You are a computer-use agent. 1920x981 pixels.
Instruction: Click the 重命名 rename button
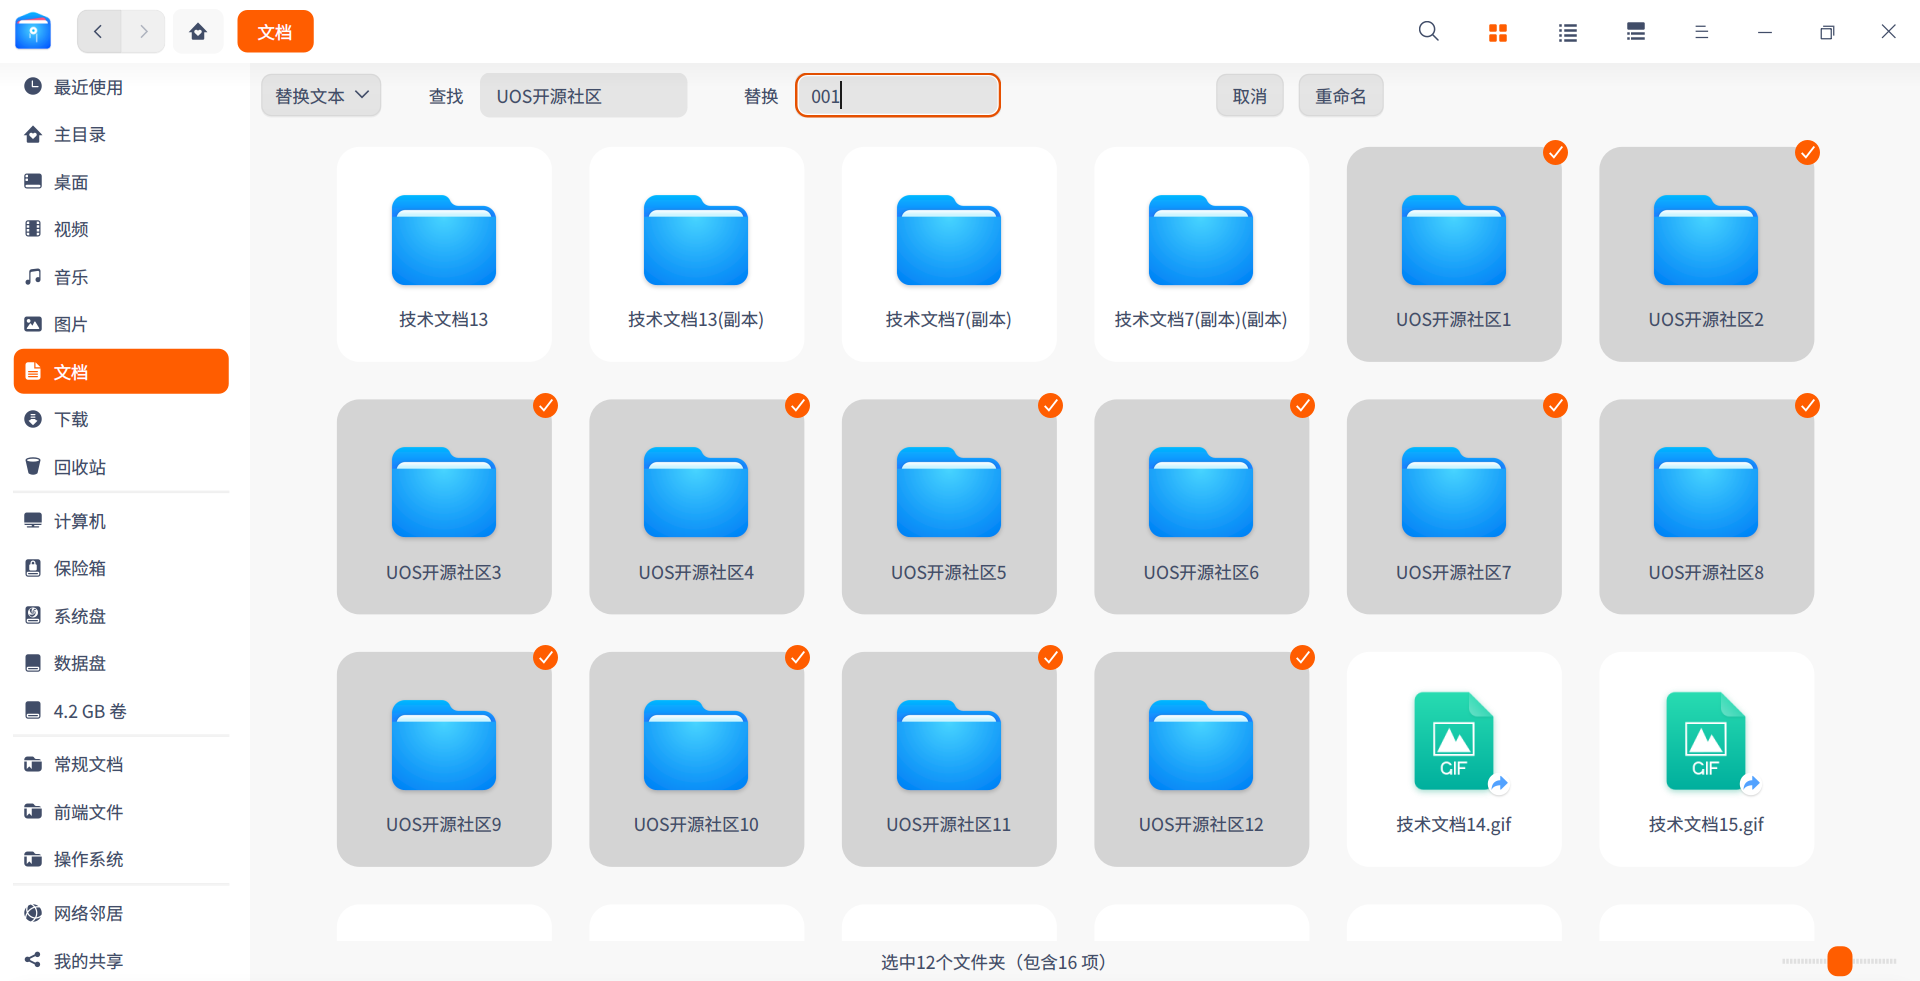[x=1341, y=96]
